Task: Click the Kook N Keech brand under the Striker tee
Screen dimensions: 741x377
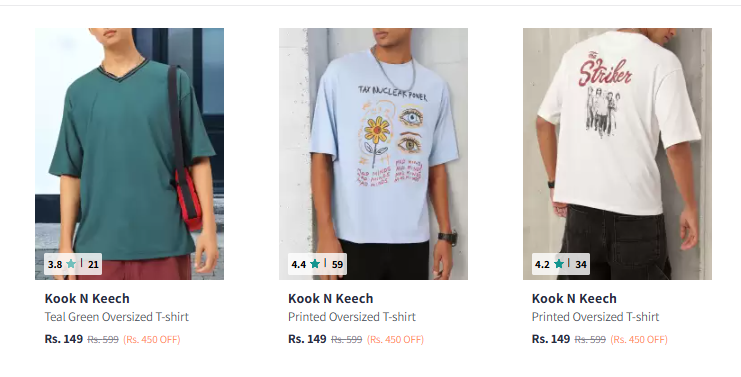Action: click(x=574, y=299)
